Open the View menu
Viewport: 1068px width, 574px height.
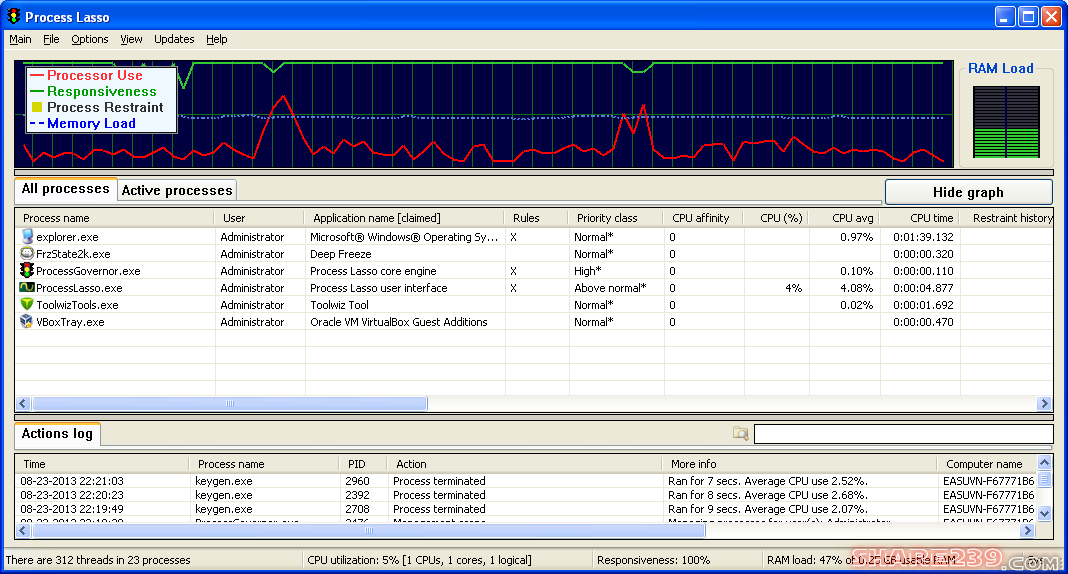(131, 39)
